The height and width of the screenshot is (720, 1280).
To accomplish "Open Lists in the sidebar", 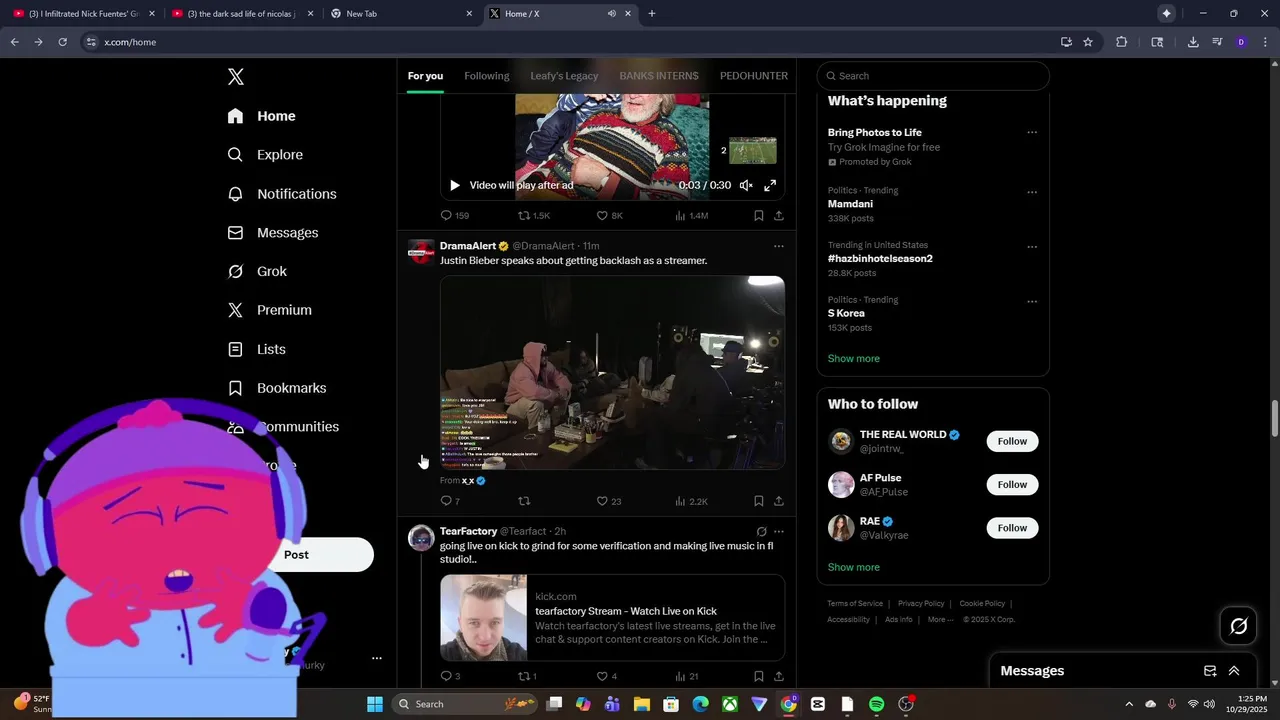I will (256, 349).
